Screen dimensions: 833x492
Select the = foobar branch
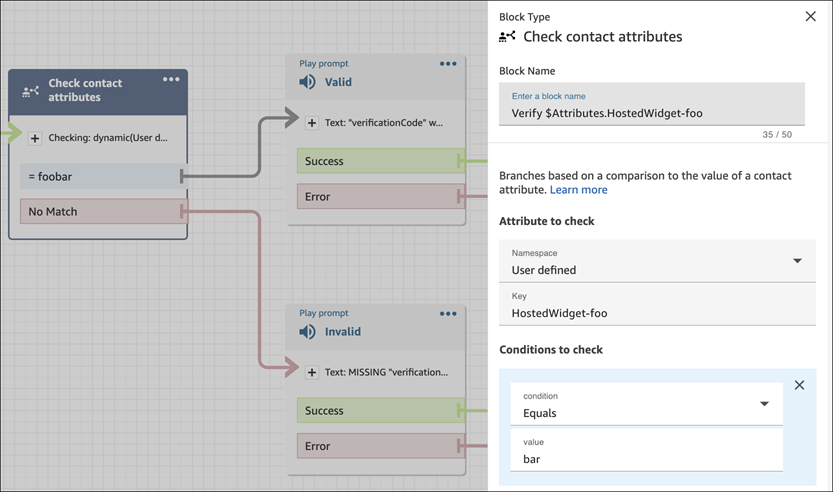[x=100, y=177]
